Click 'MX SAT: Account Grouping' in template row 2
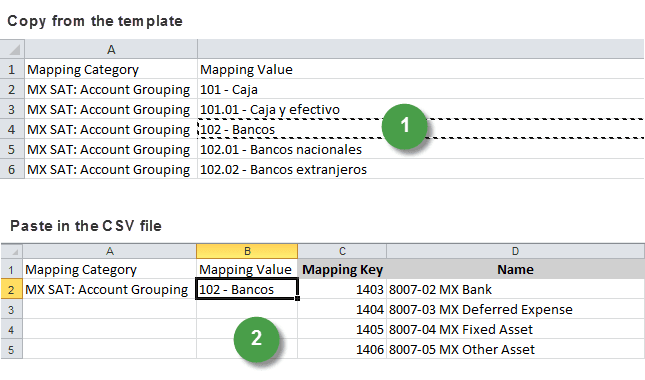The width and height of the screenshot is (645, 380). (111, 89)
